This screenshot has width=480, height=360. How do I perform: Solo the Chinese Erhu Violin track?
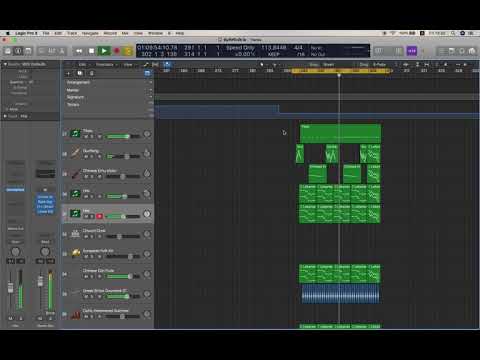pos(92,176)
